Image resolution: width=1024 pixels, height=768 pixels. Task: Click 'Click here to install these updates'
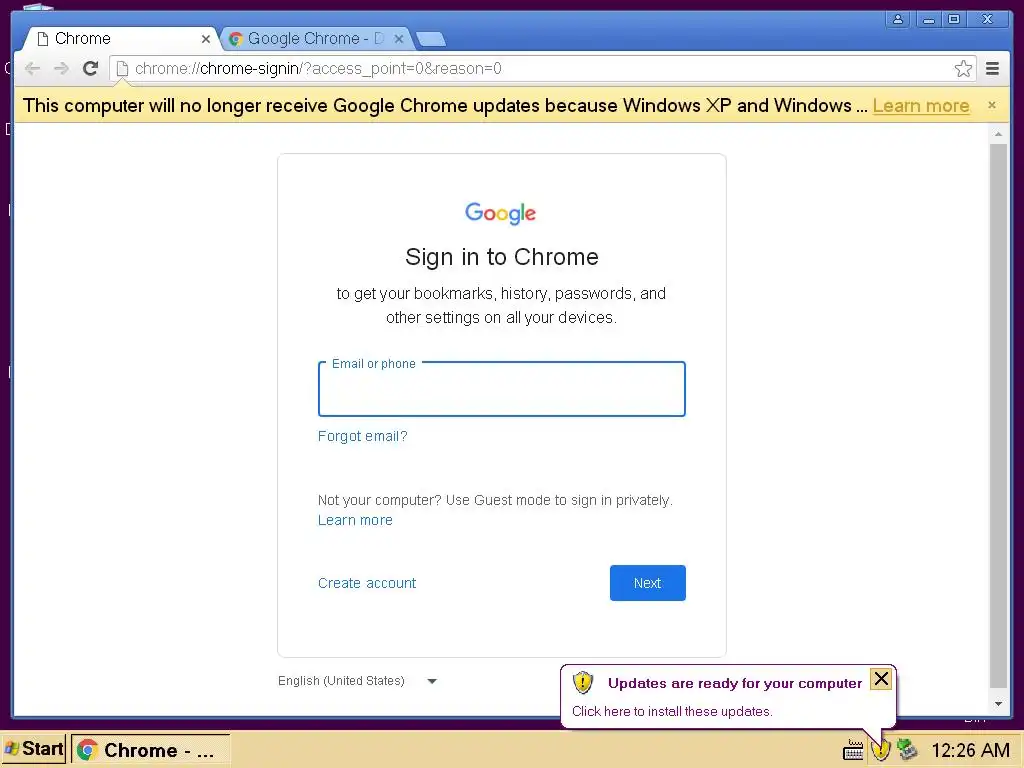click(672, 711)
